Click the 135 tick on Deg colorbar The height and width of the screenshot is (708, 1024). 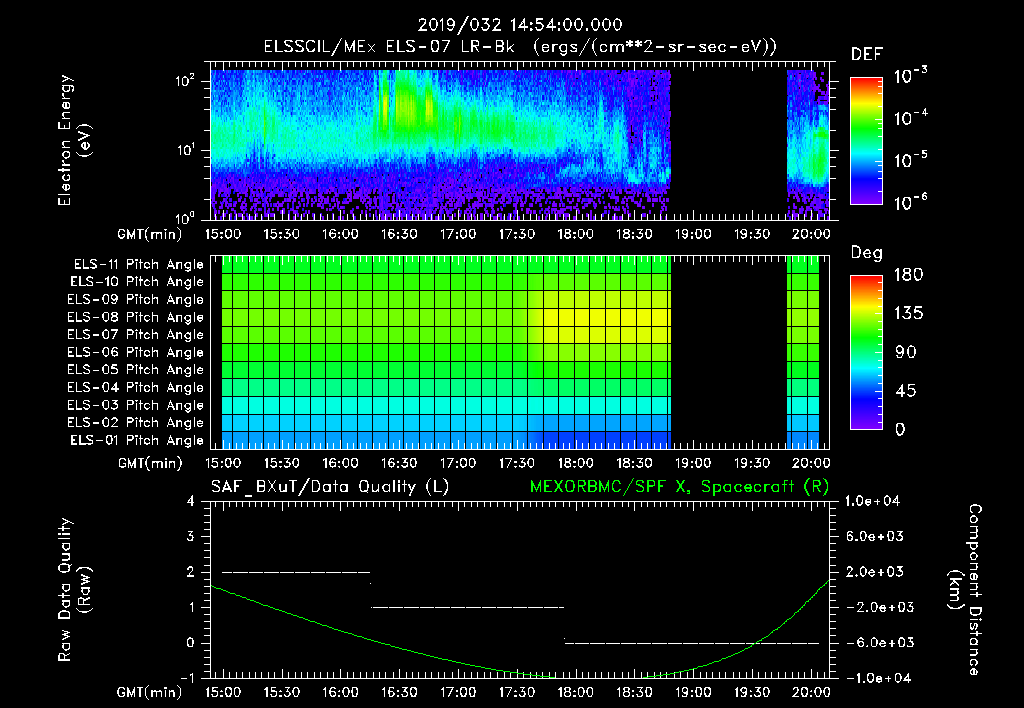908,314
